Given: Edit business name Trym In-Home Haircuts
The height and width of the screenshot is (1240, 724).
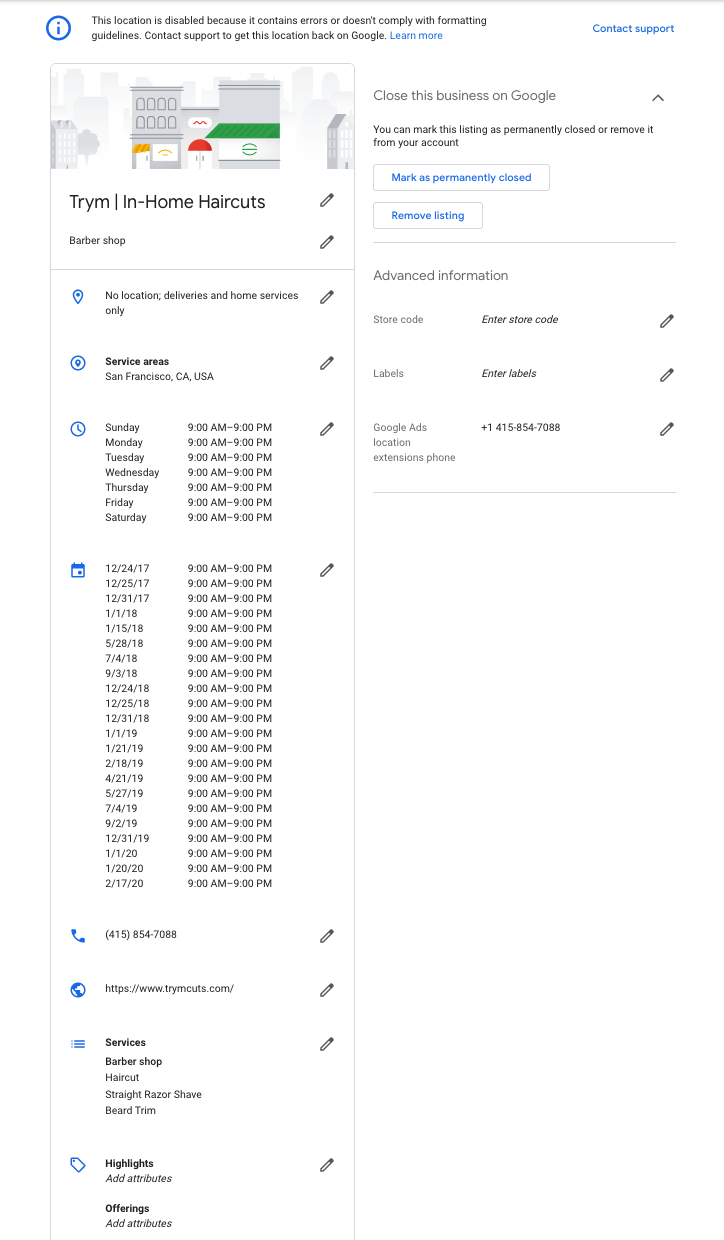Looking at the screenshot, I should pyautogui.click(x=327, y=200).
